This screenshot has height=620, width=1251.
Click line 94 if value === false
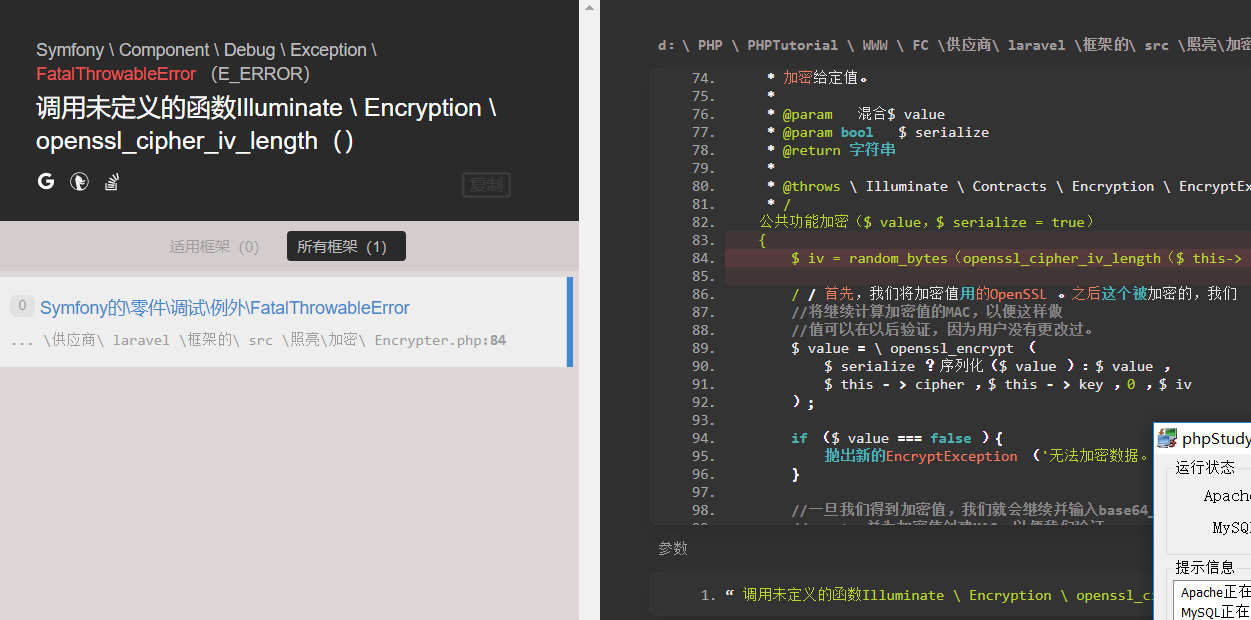897,438
